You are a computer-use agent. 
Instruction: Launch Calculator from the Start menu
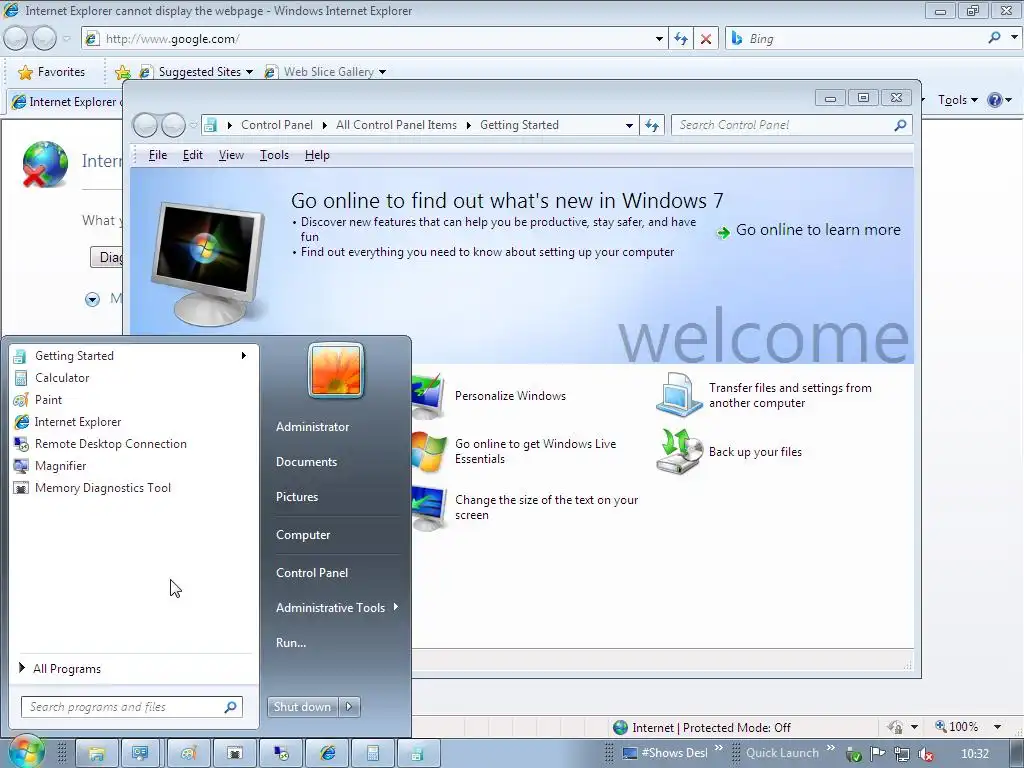(135, 377)
